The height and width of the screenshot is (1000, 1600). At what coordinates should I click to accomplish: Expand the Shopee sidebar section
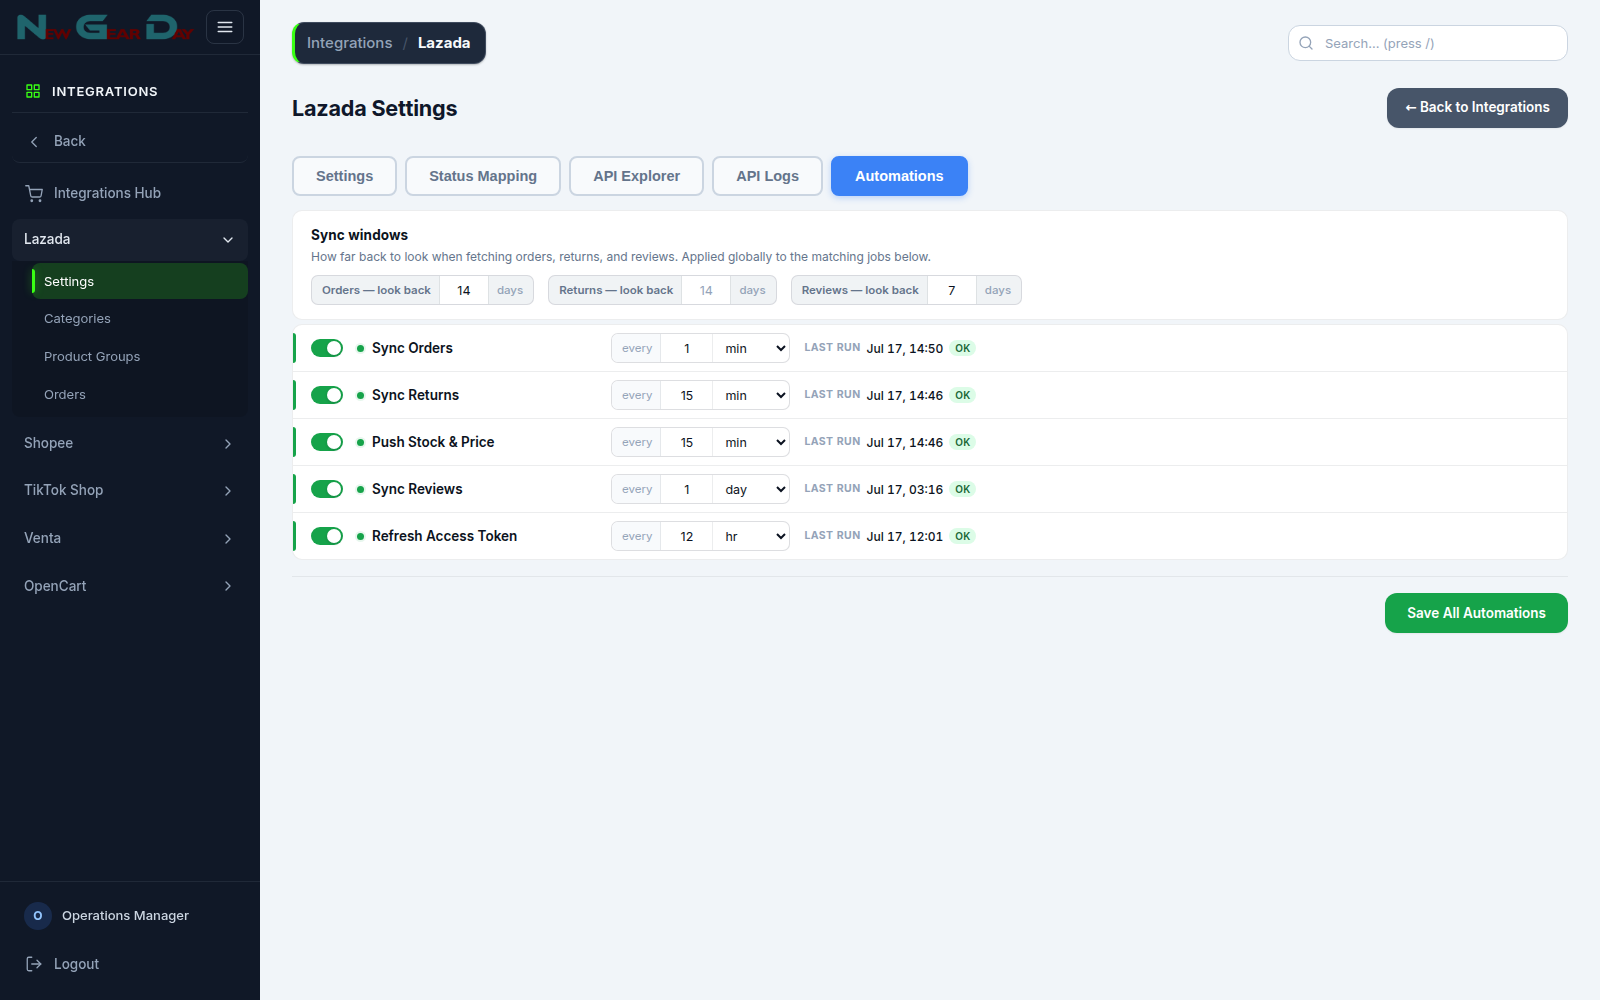[x=130, y=443]
